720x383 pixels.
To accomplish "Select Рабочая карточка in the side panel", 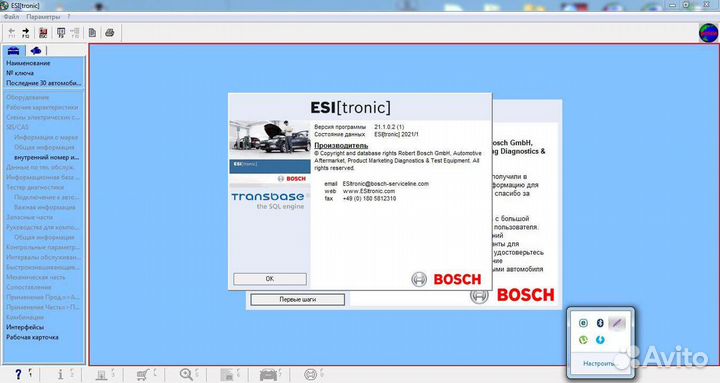I will [x=32, y=337].
